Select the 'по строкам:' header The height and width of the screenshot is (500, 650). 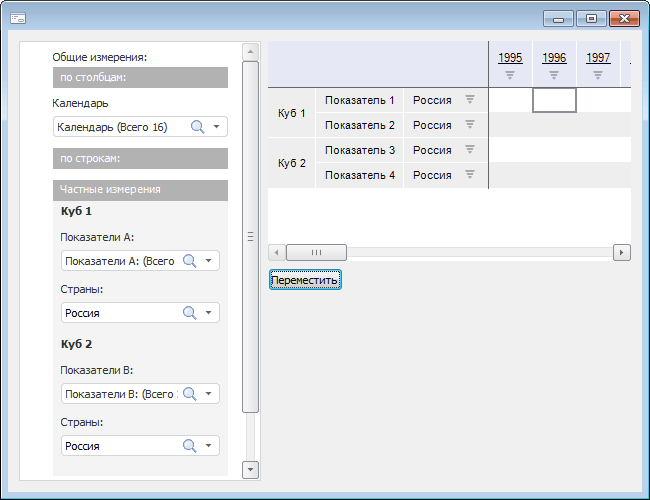(x=140, y=158)
